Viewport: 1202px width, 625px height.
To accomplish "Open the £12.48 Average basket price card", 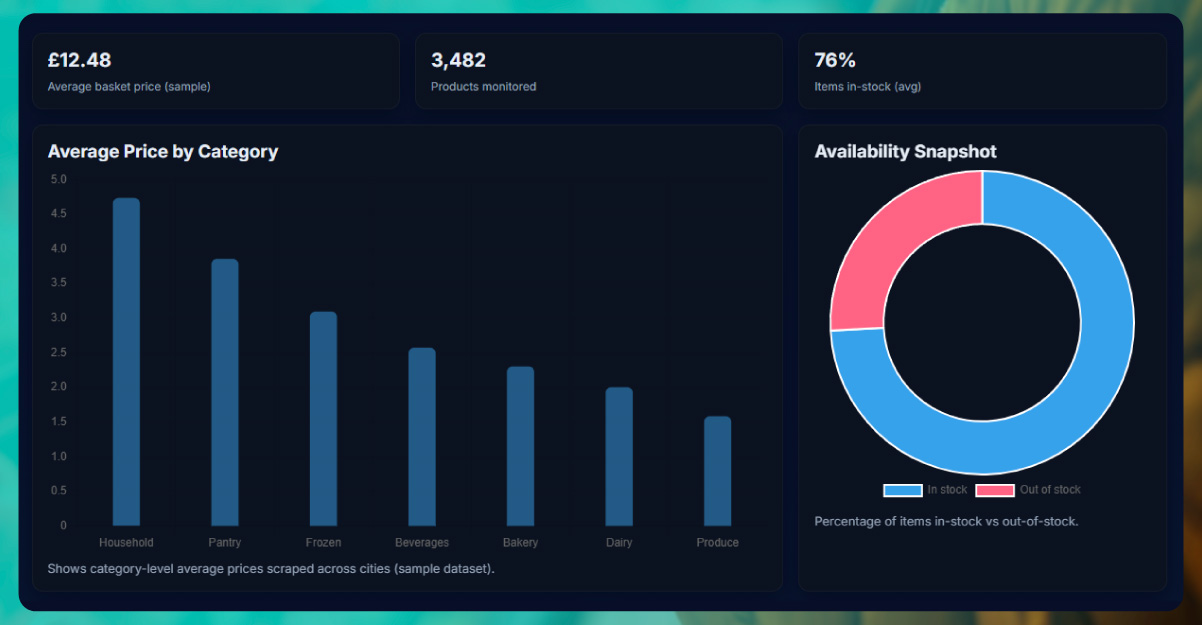I will (x=215, y=71).
